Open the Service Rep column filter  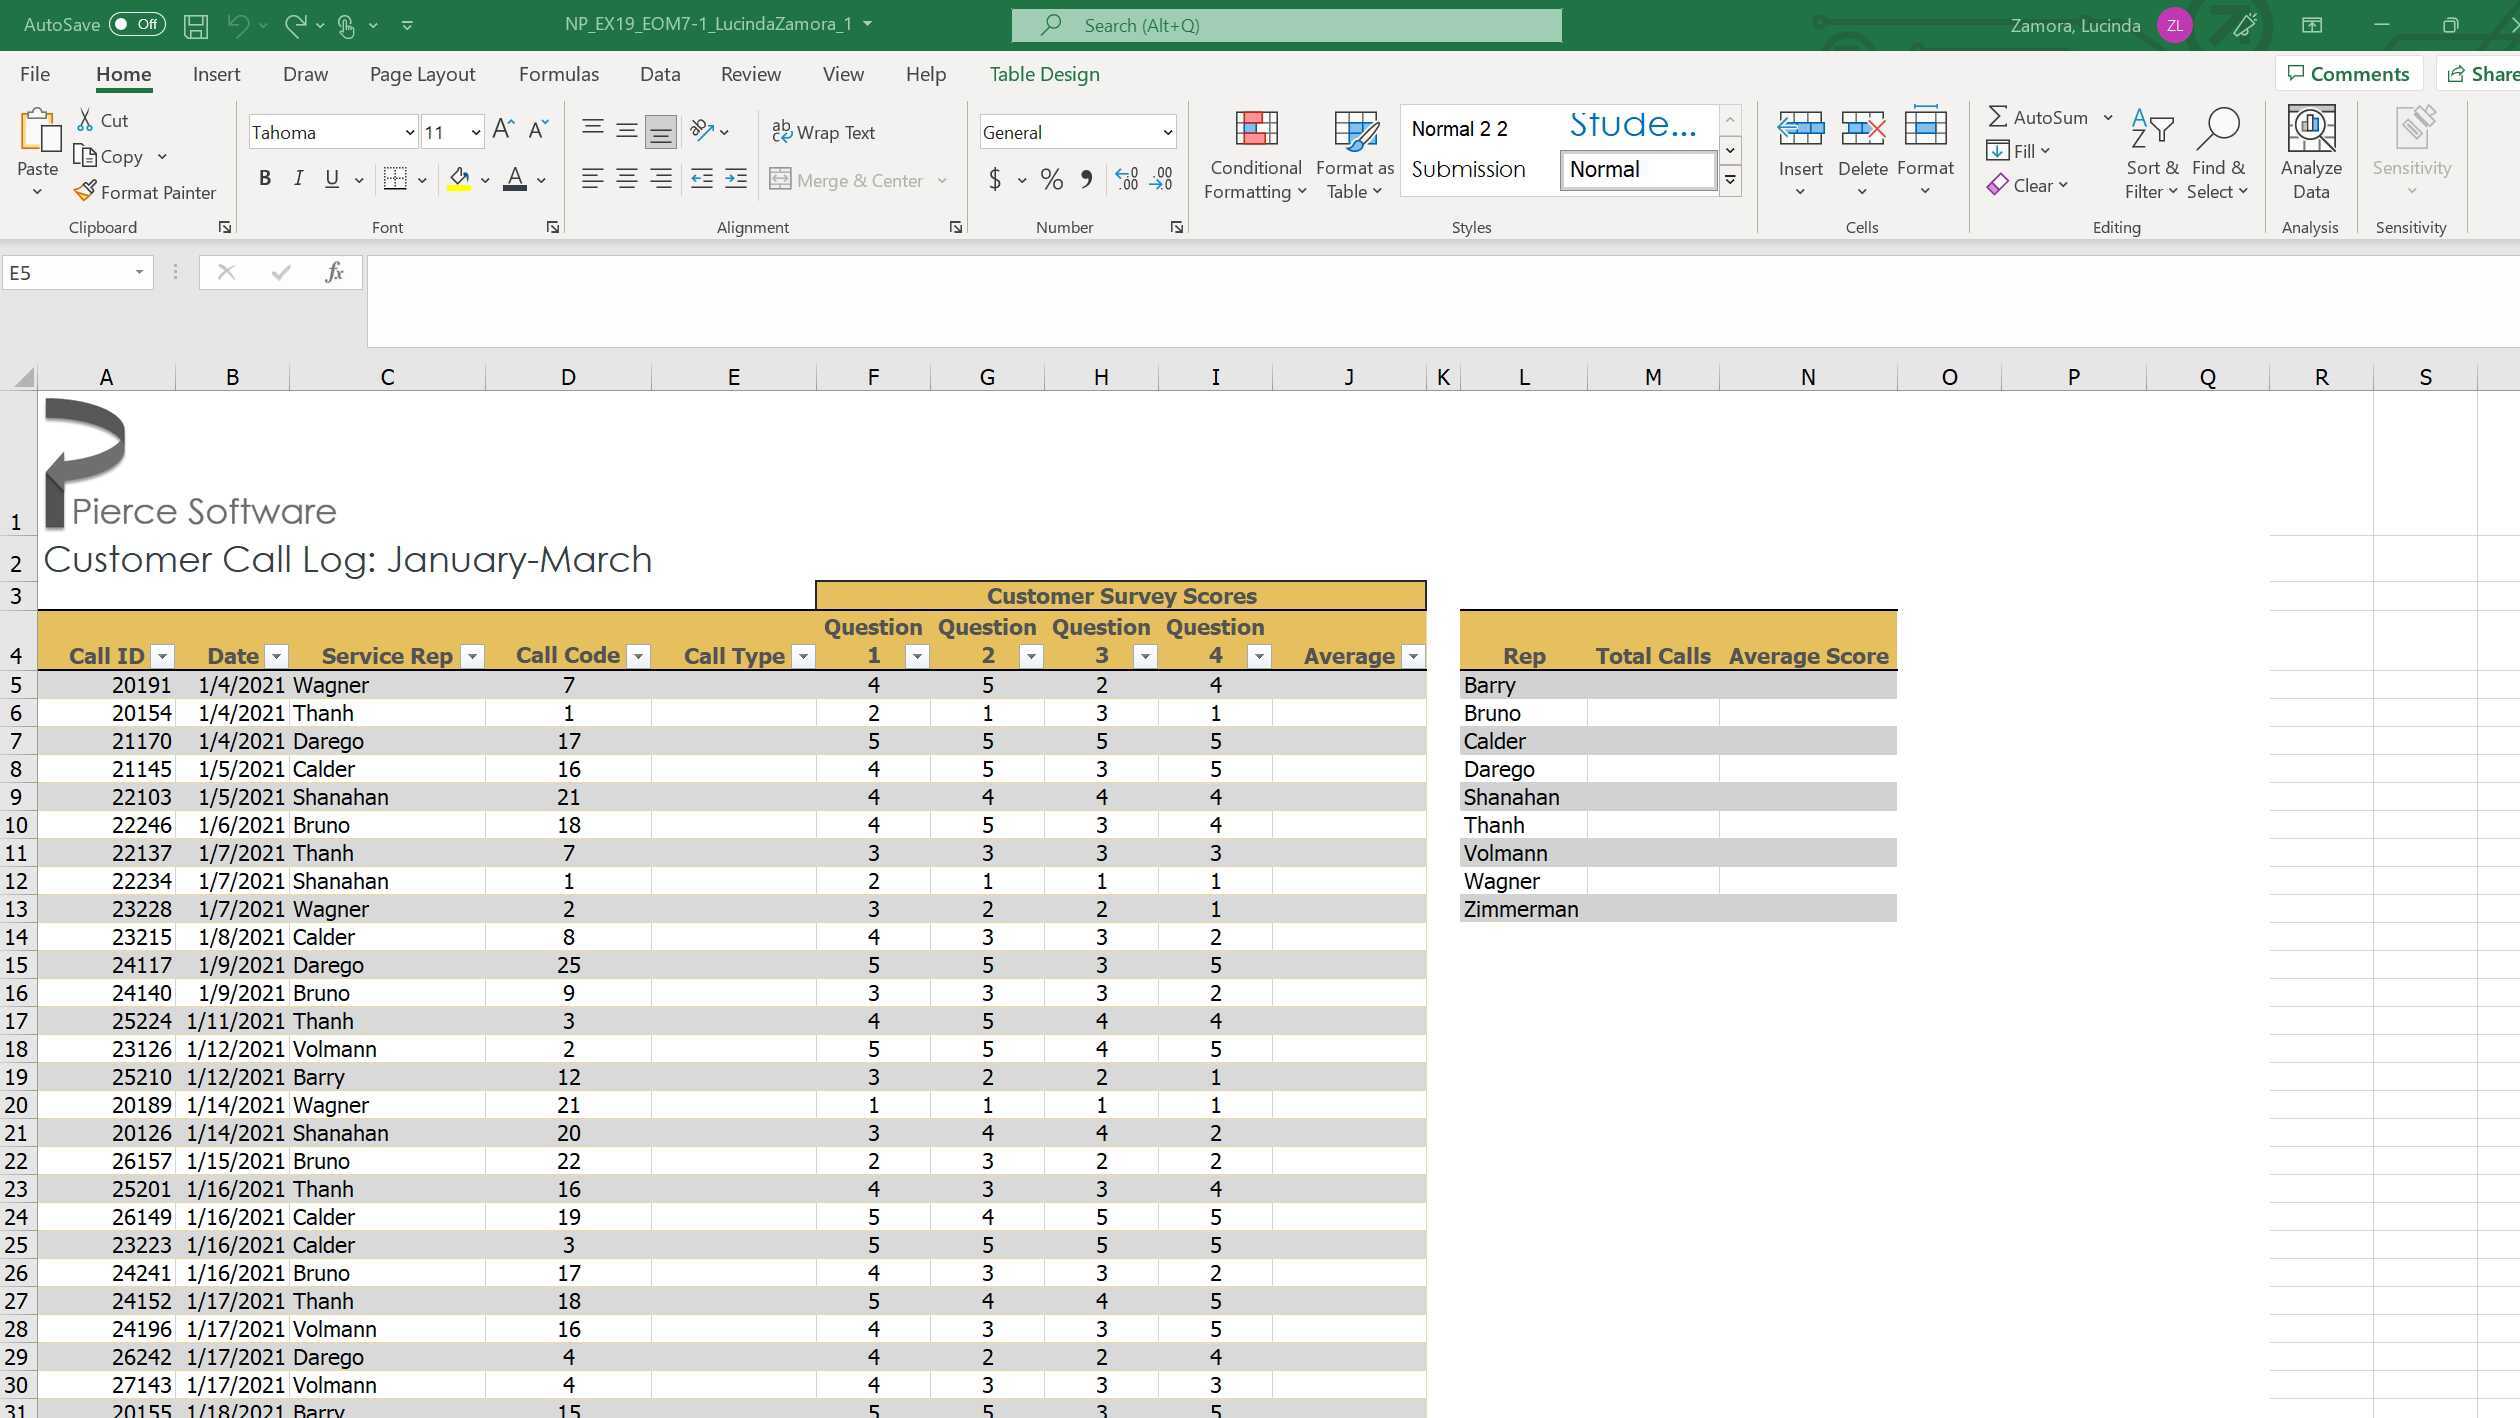pyautogui.click(x=471, y=656)
